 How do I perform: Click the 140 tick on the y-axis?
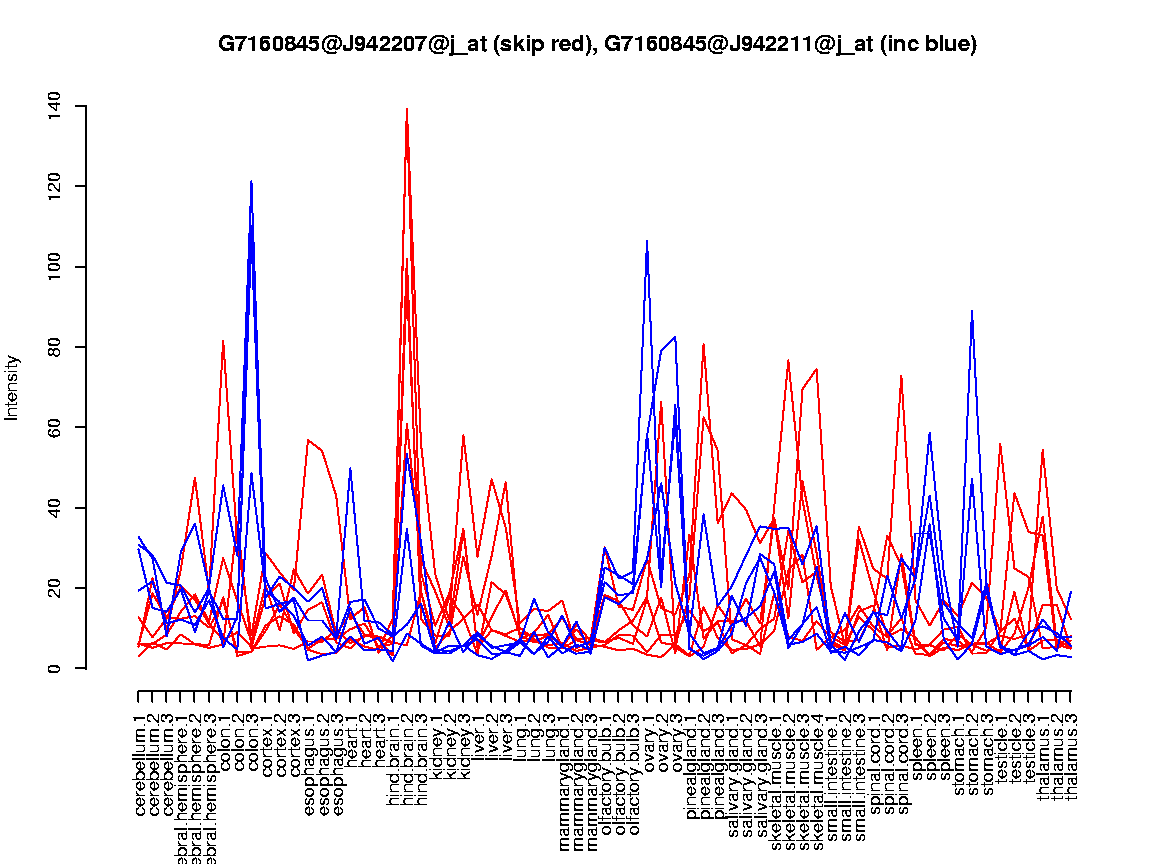pyautogui.click(x=53, y=105)
